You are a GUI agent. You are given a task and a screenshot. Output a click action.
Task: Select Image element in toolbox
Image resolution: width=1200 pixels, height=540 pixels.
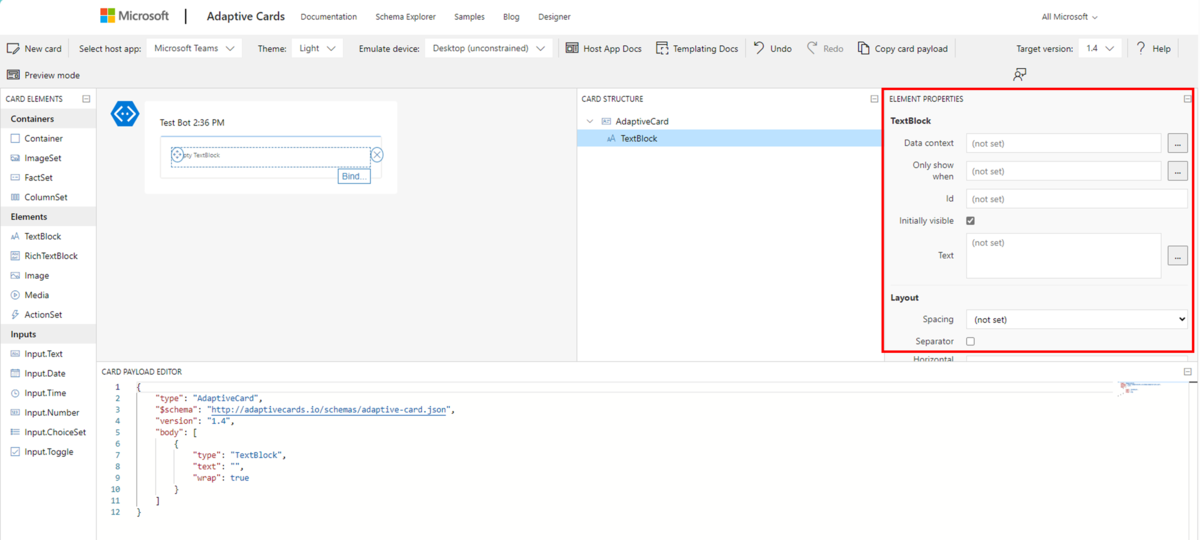point(48,276)
